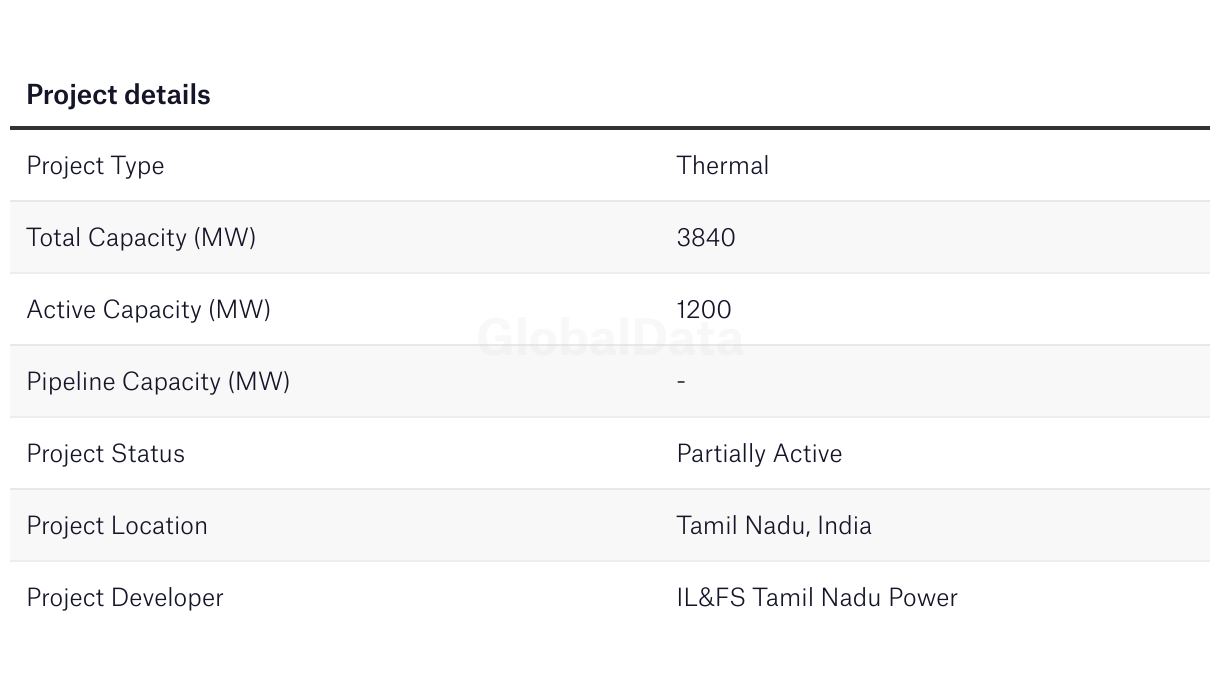The image size is (1220, 674).
Task: Click the word India in location value
Action: [x=845, y=525]
